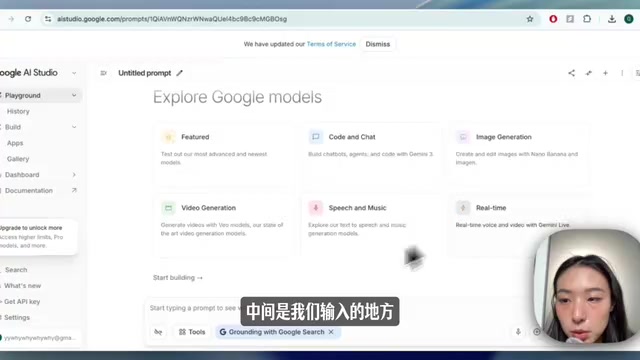Click the Featured star icon
The height and width of the screenshot is (360, 640).
tap(168, 137)
